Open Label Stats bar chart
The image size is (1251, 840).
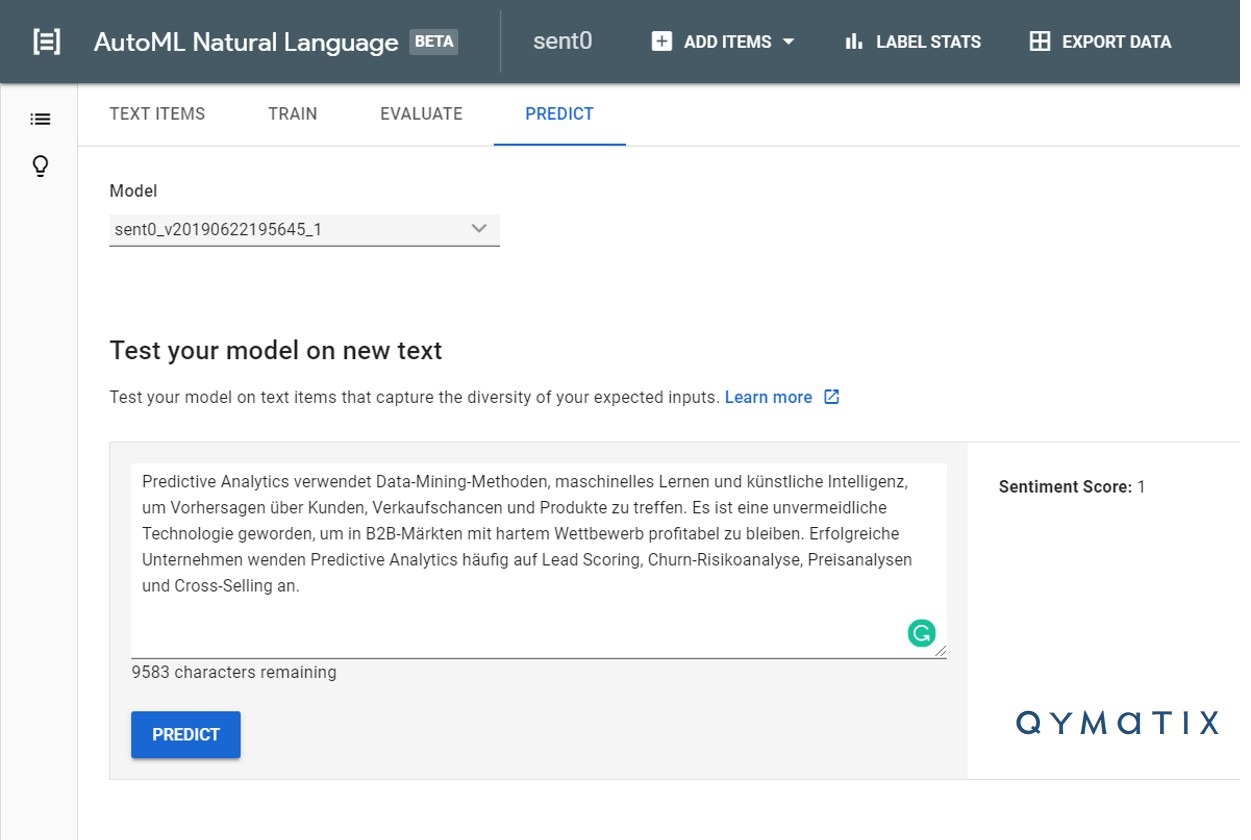[912, 42]
